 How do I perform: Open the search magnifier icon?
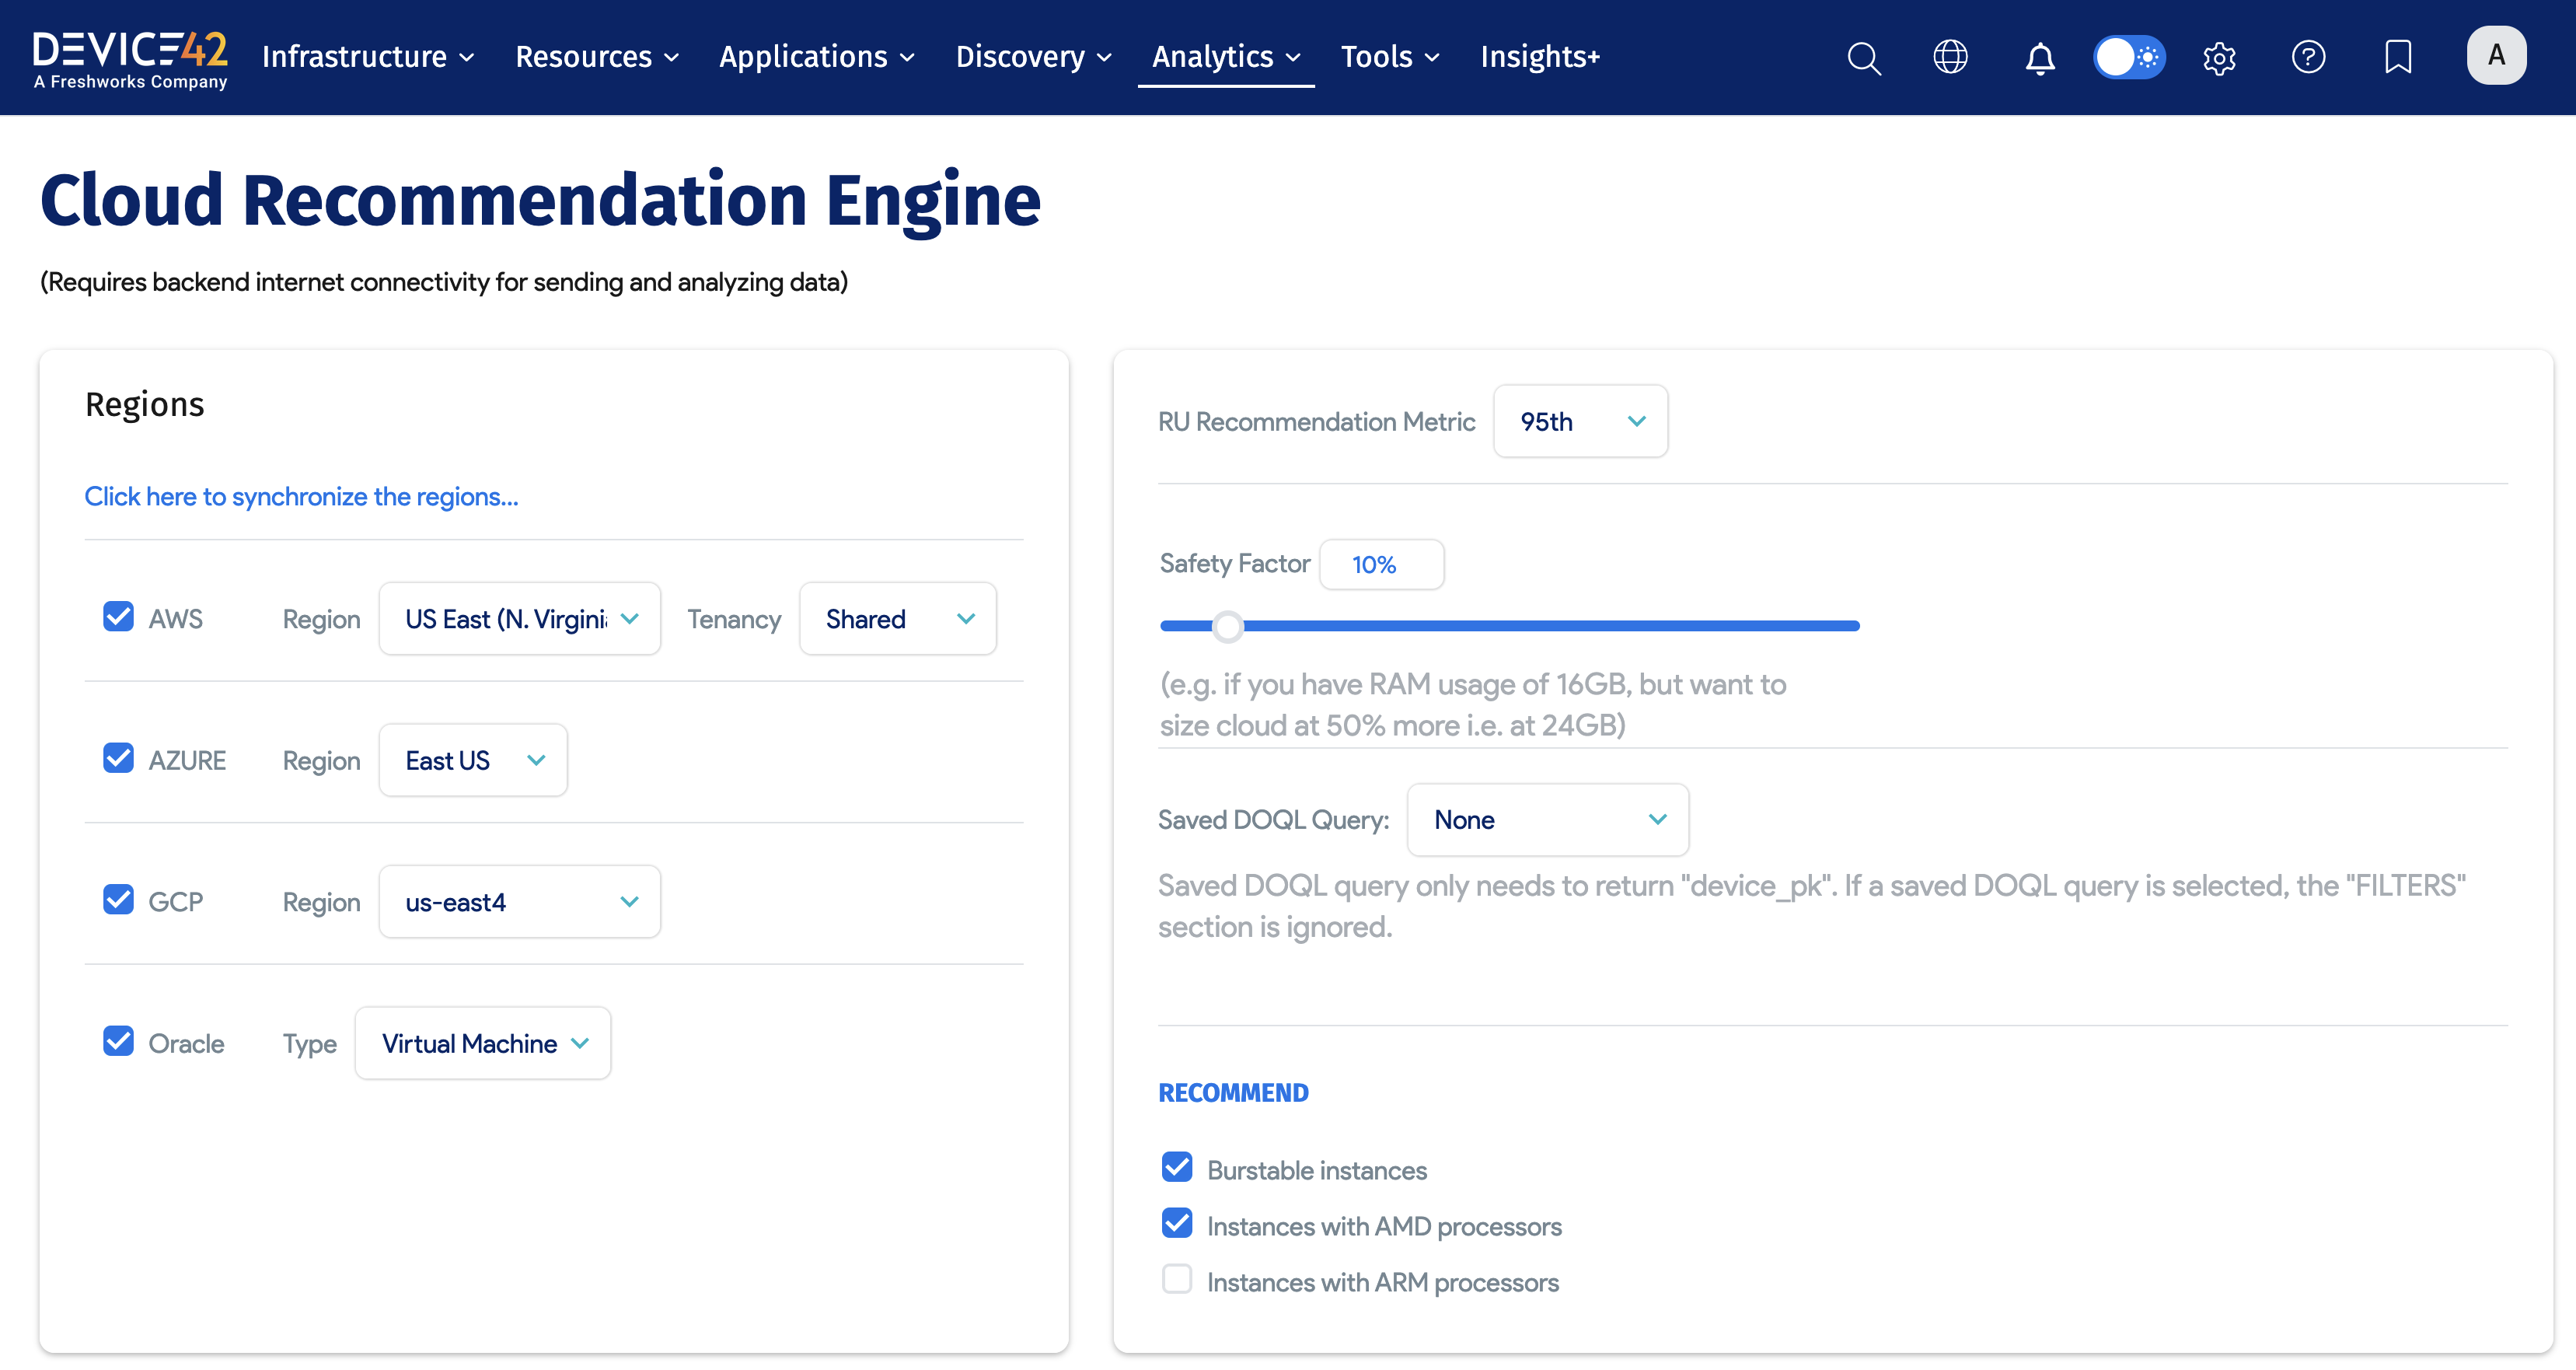pyautogui.click(x=1864, y=57)
